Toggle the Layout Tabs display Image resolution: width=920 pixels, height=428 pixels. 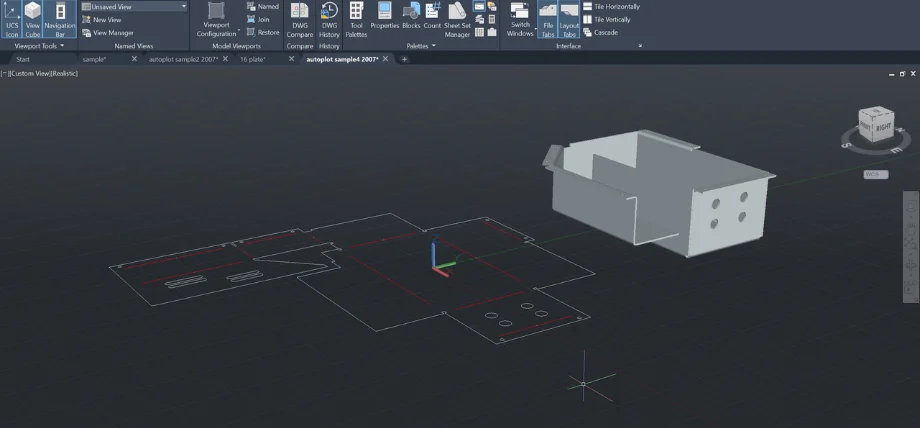[569, 19]
